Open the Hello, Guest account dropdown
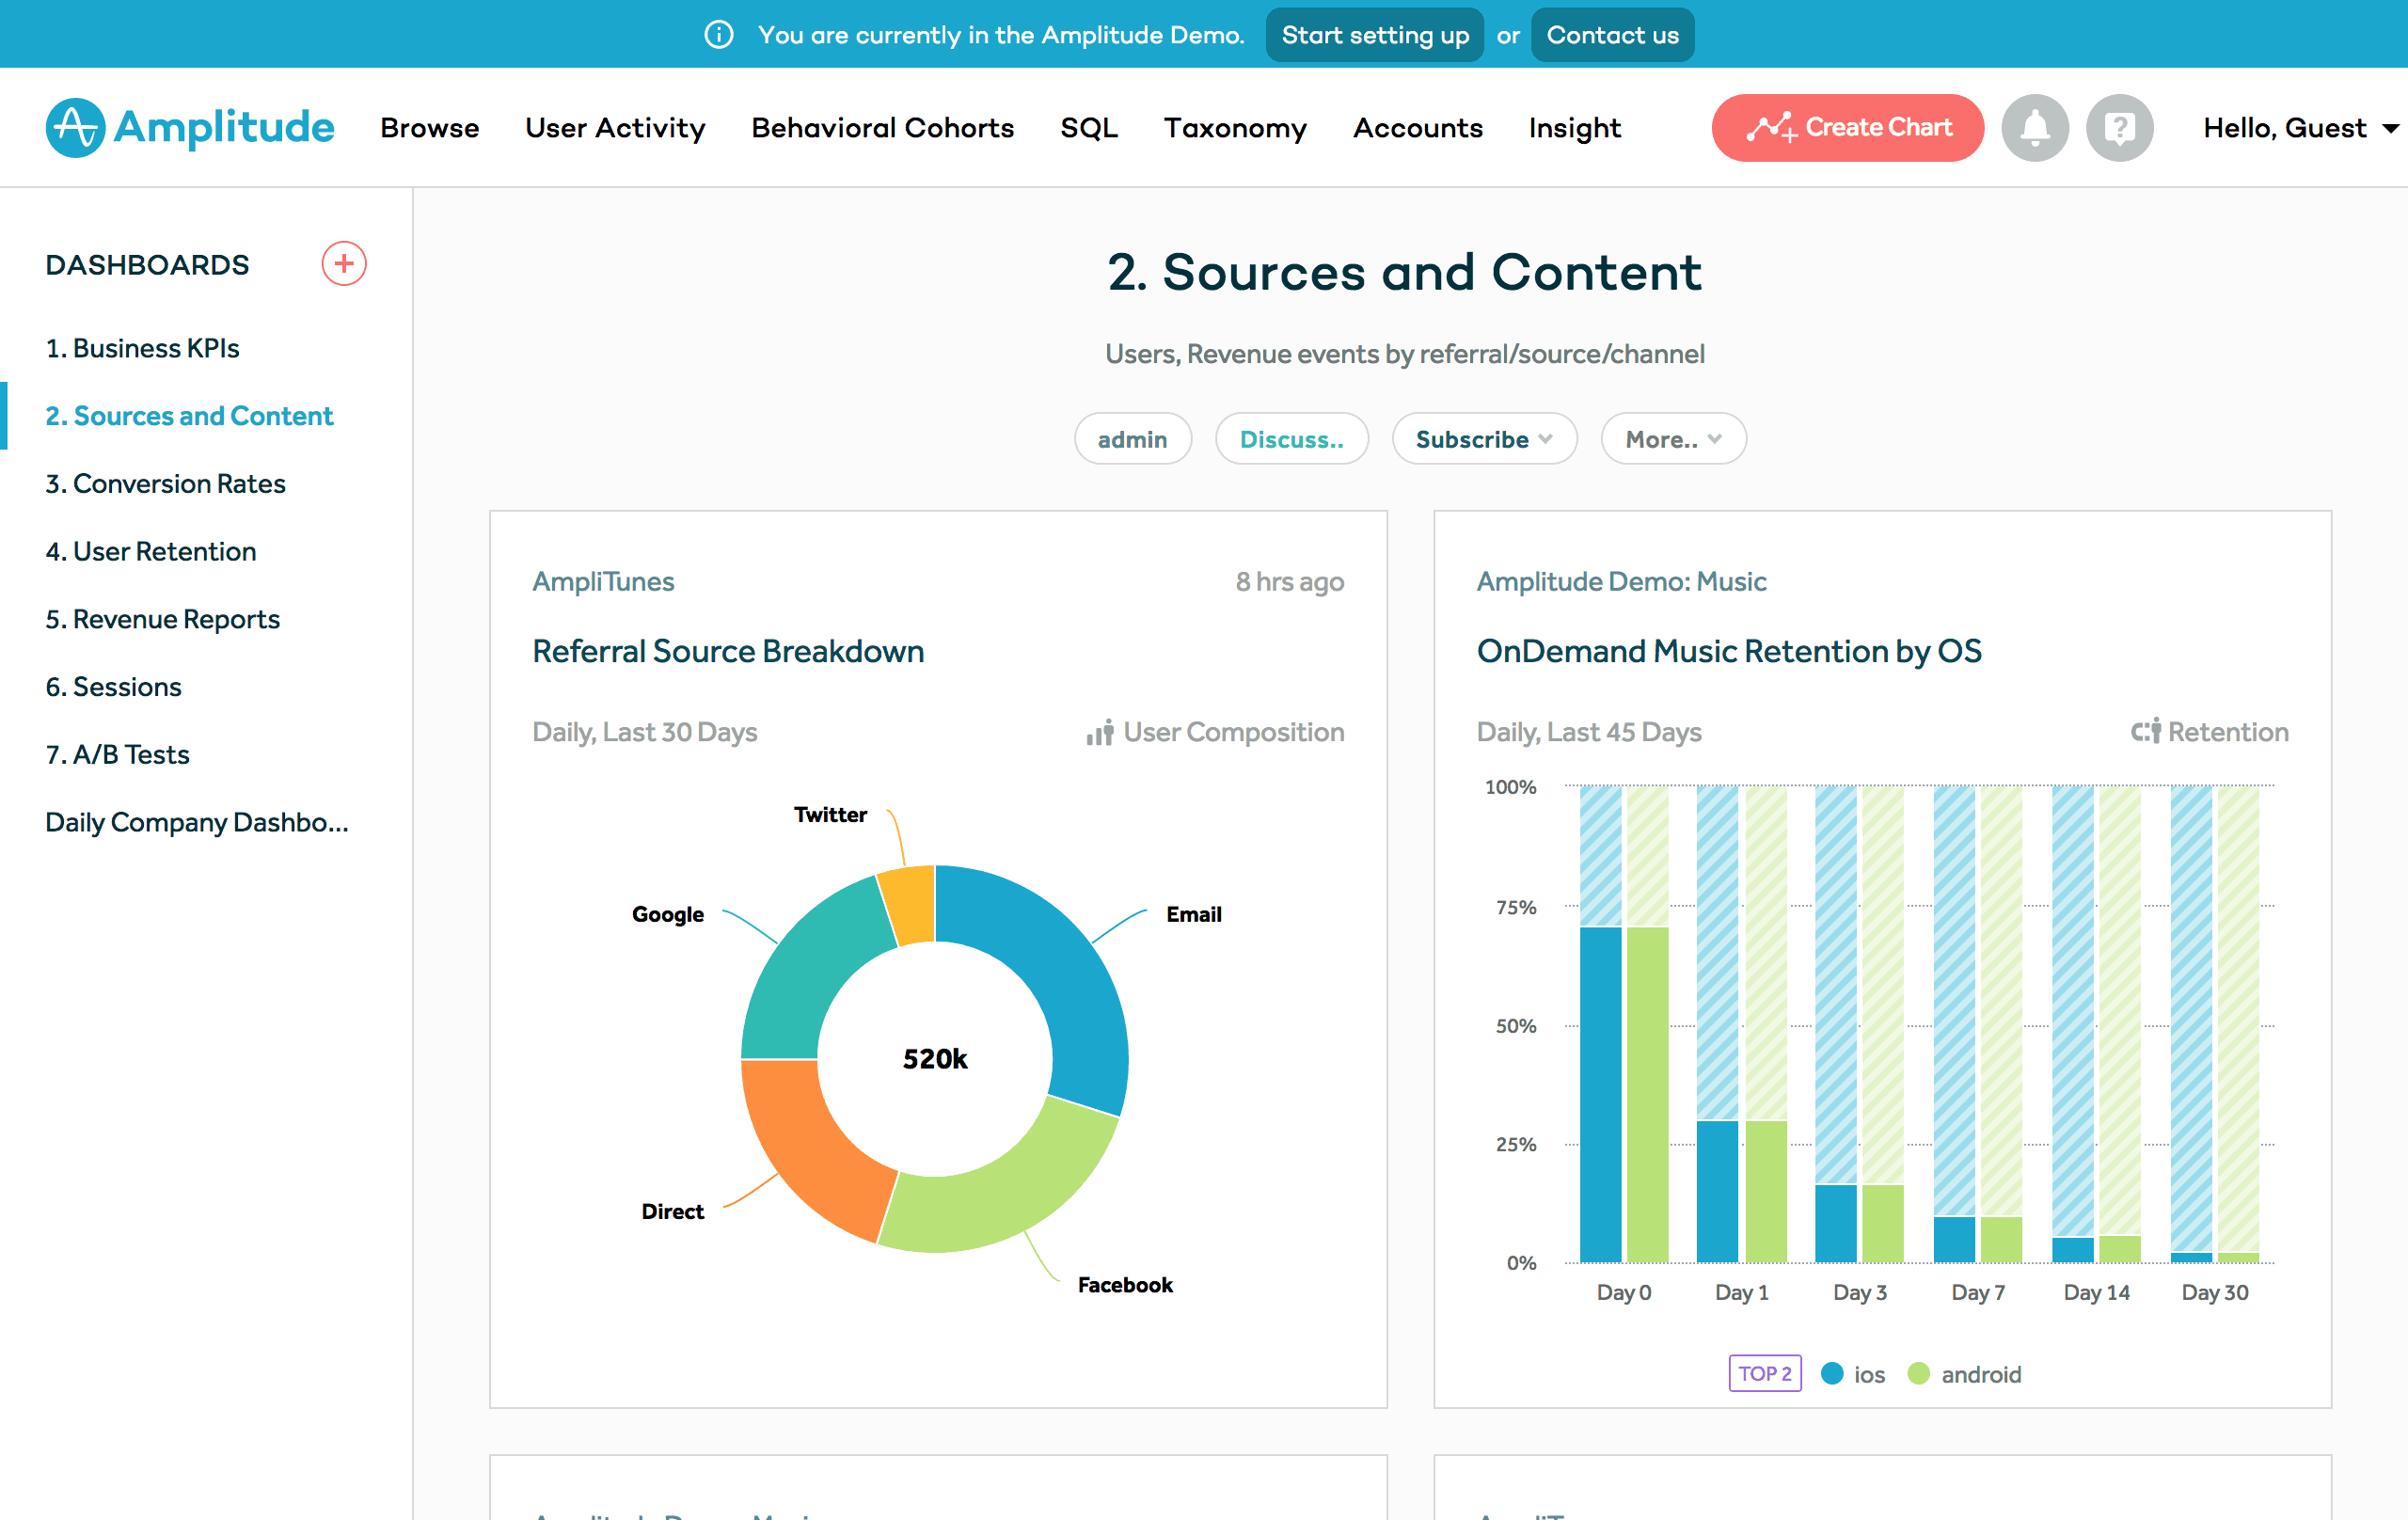The width and height of the screenshot is (2408, 1520). pyautogui.click(x=2297, y=127)
